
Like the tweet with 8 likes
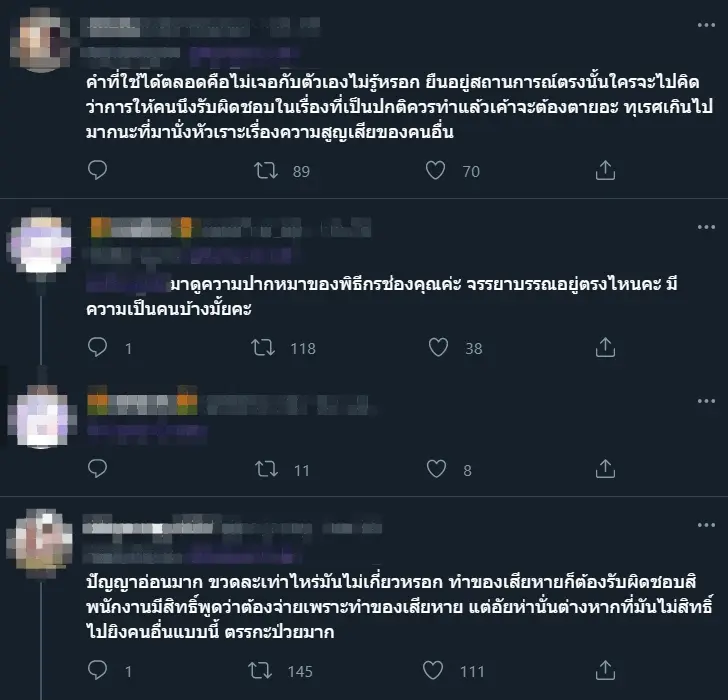pyautogui.click(x=436, y=469)
